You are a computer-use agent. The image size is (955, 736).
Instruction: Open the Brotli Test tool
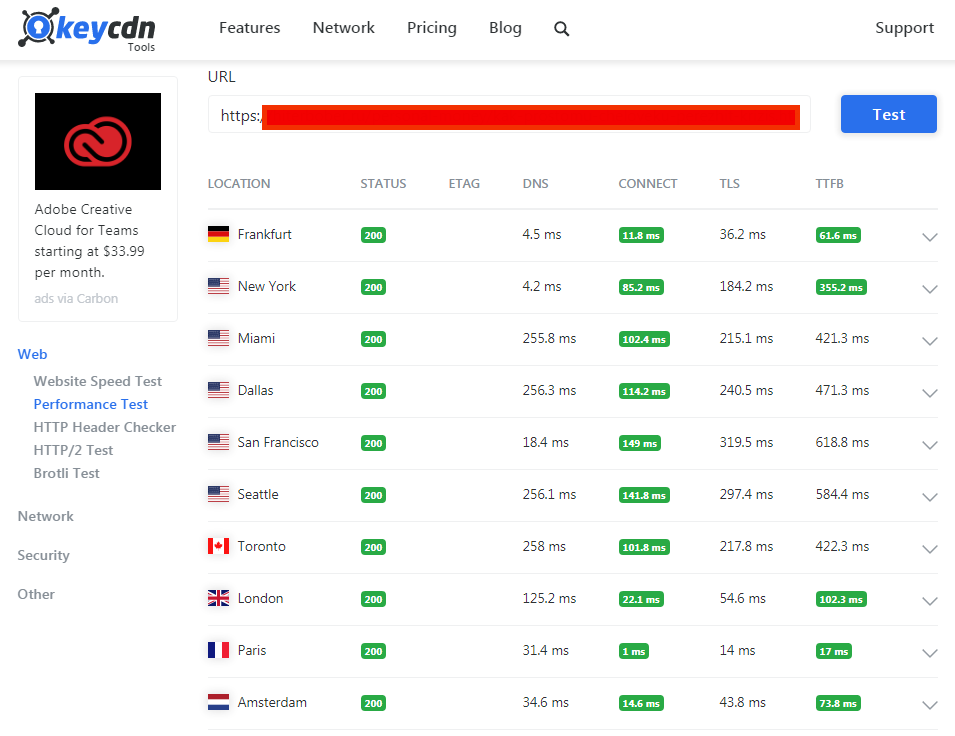pyautogui.click(x=66, y=473)
